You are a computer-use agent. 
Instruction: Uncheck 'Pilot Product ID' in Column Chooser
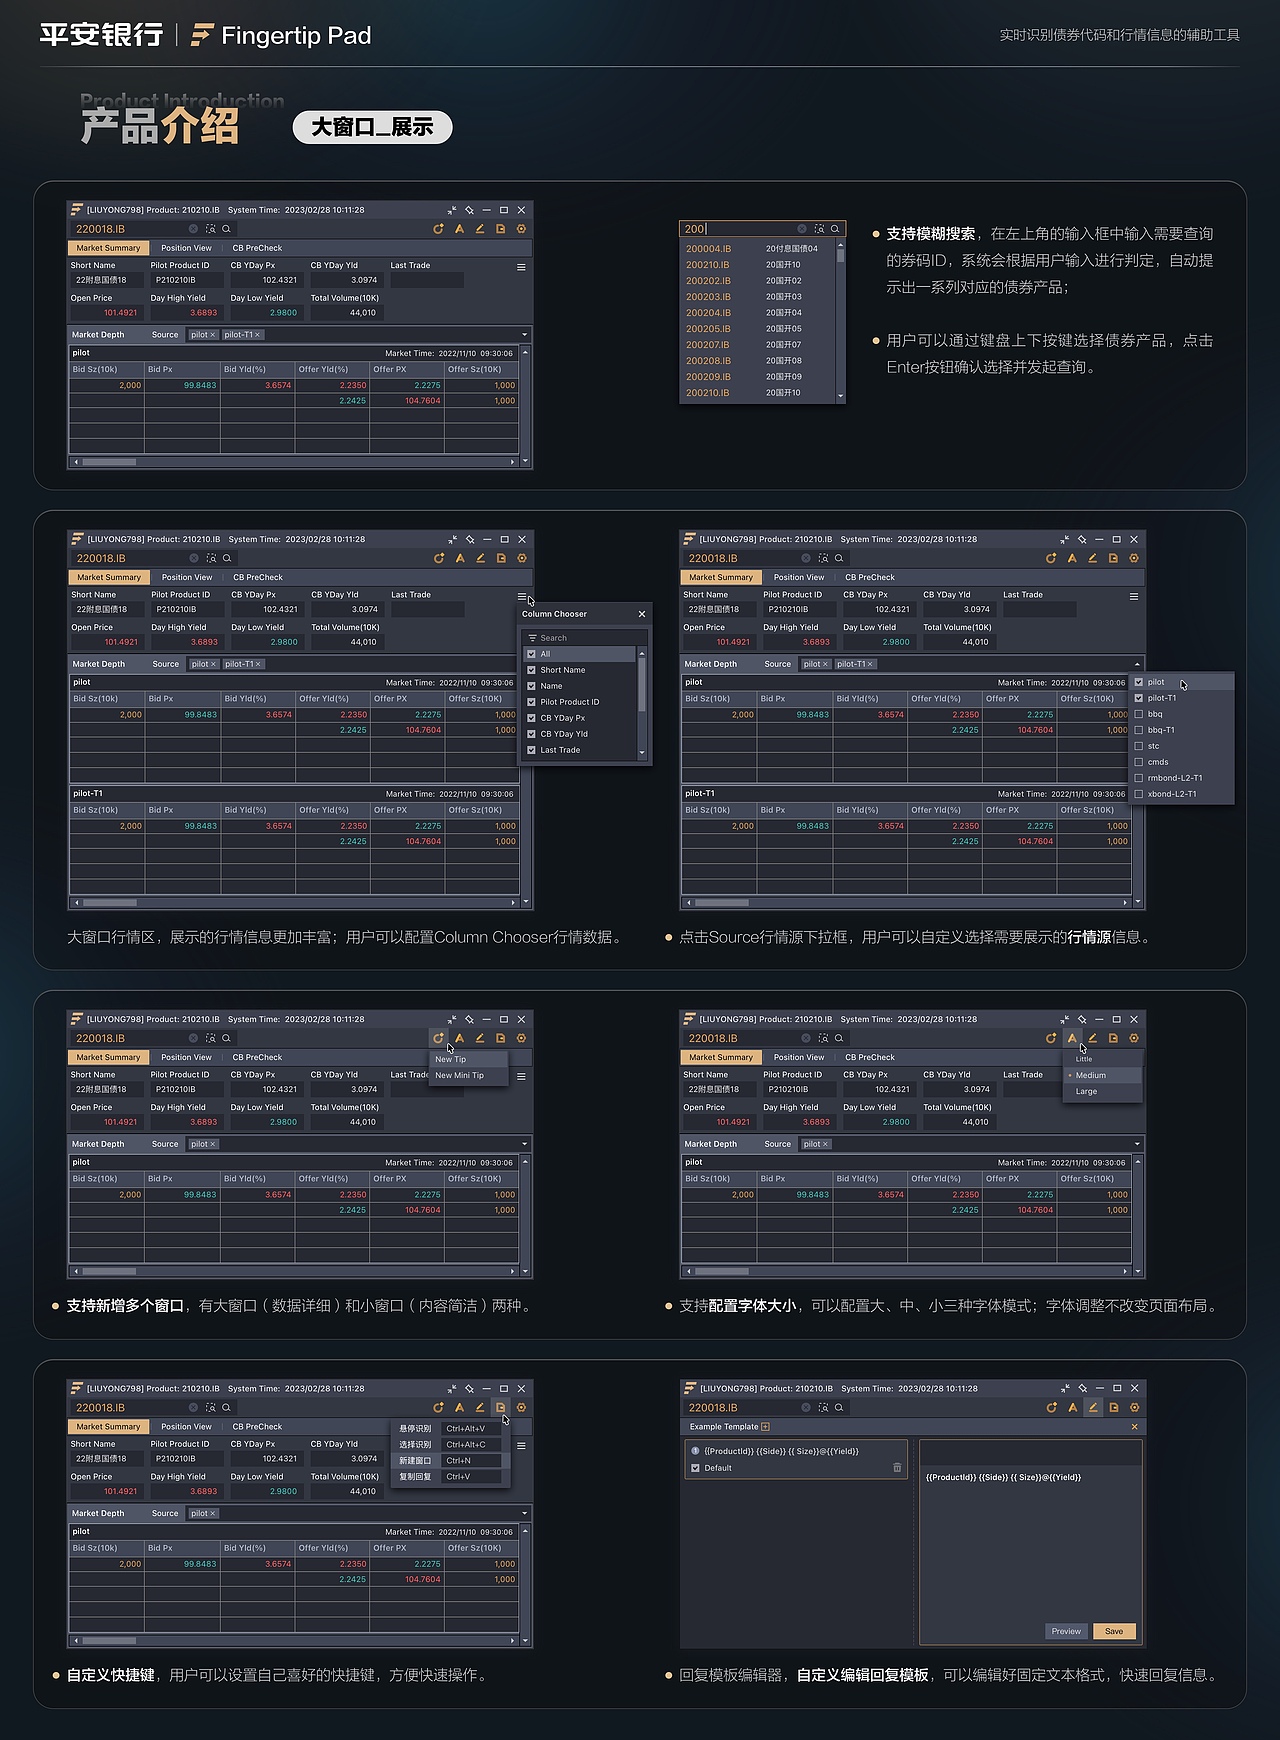[x=532, y=702]
